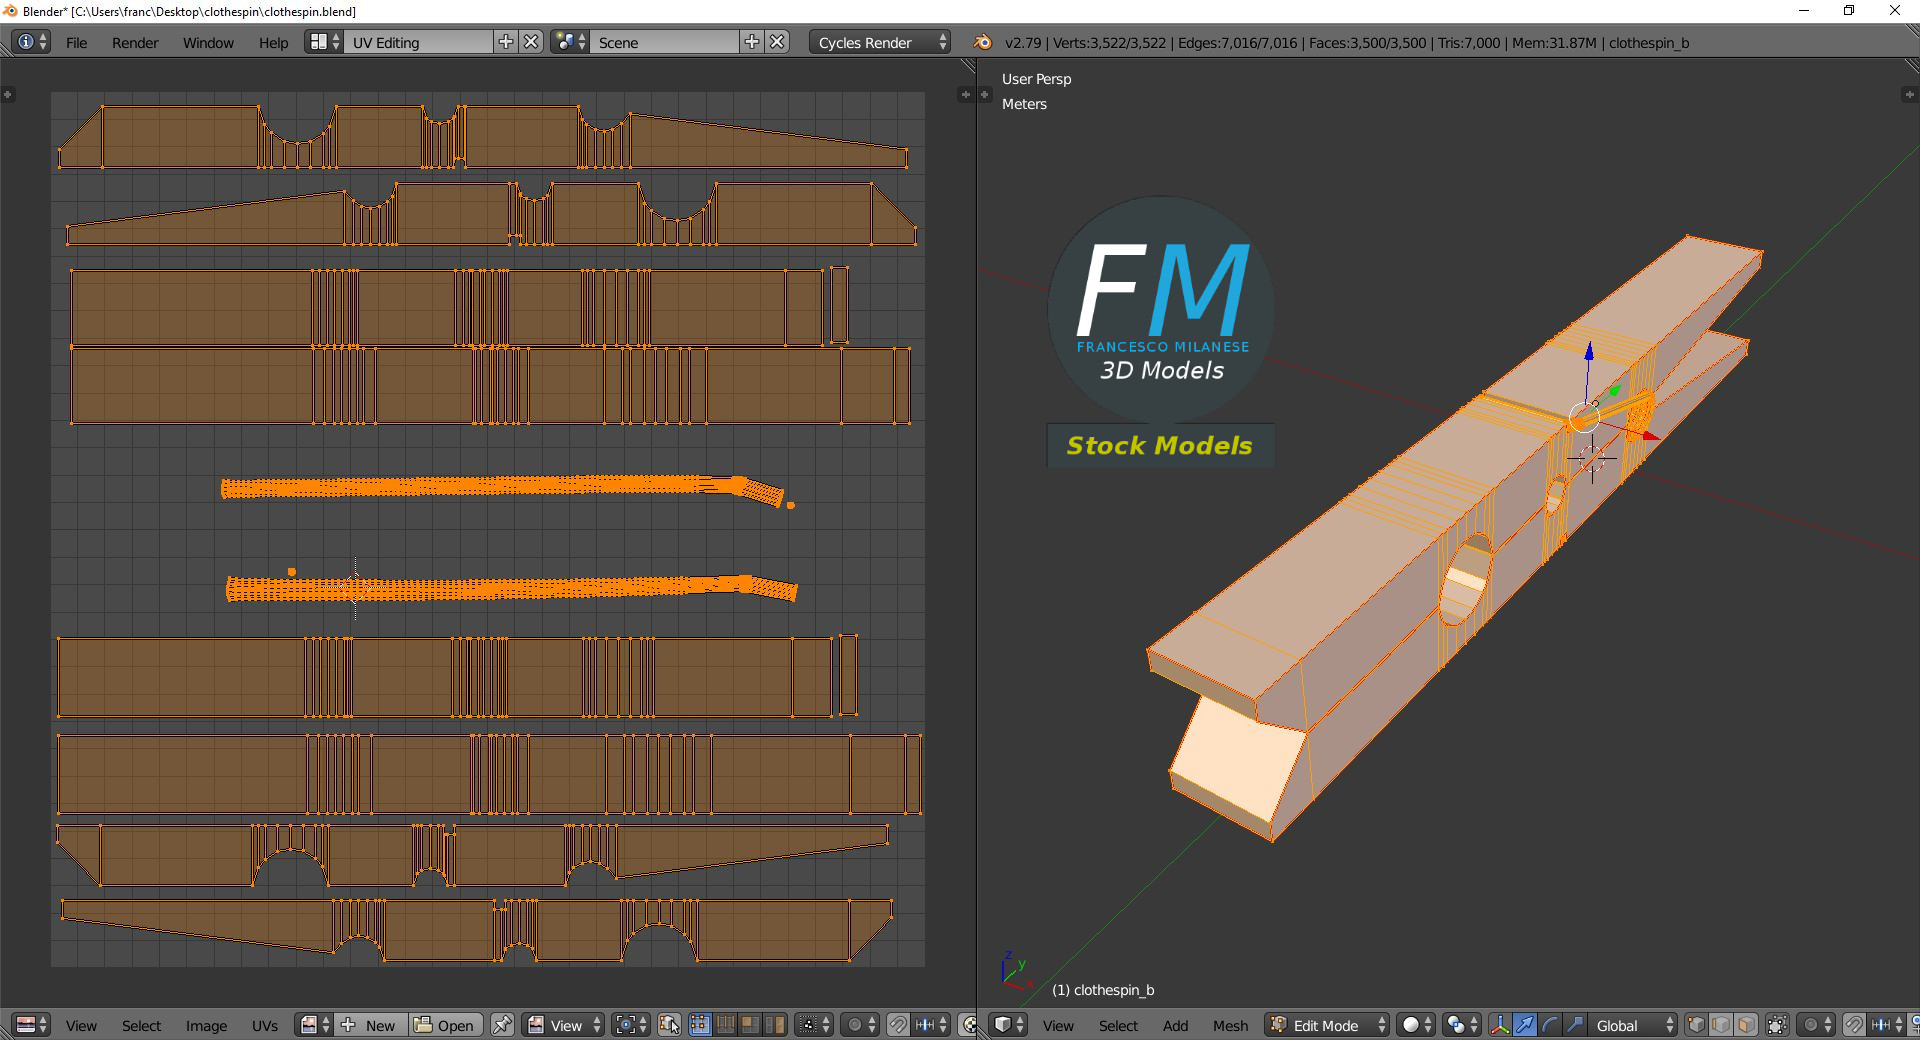Select face select mode cube icon

coord(1745,1025)
